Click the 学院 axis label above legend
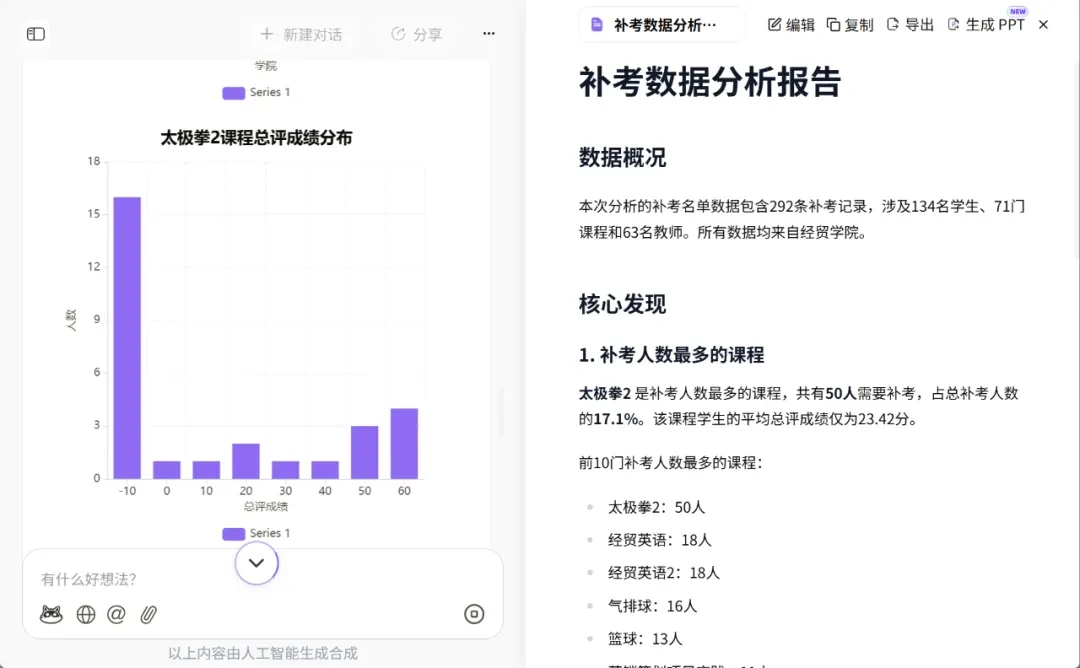This screenshot has height=668, width=1080. point(265,65)
